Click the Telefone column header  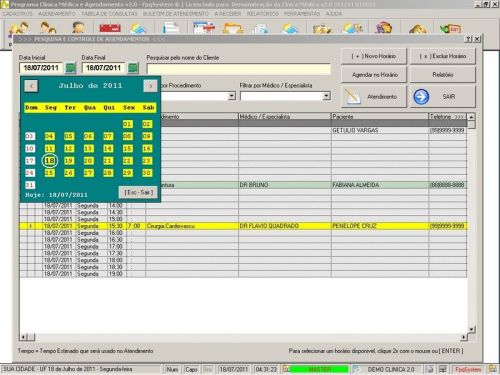(447, 116)
